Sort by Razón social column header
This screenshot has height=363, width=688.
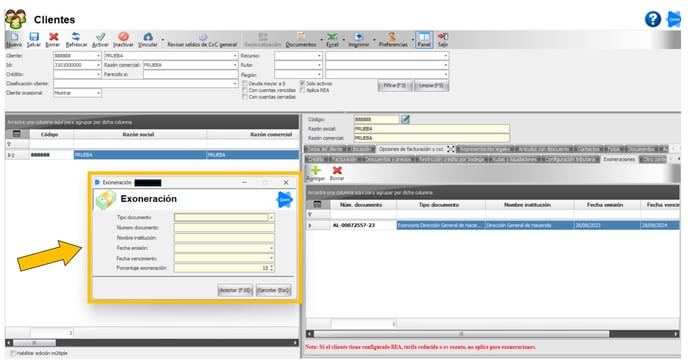(x=140, y=134)
